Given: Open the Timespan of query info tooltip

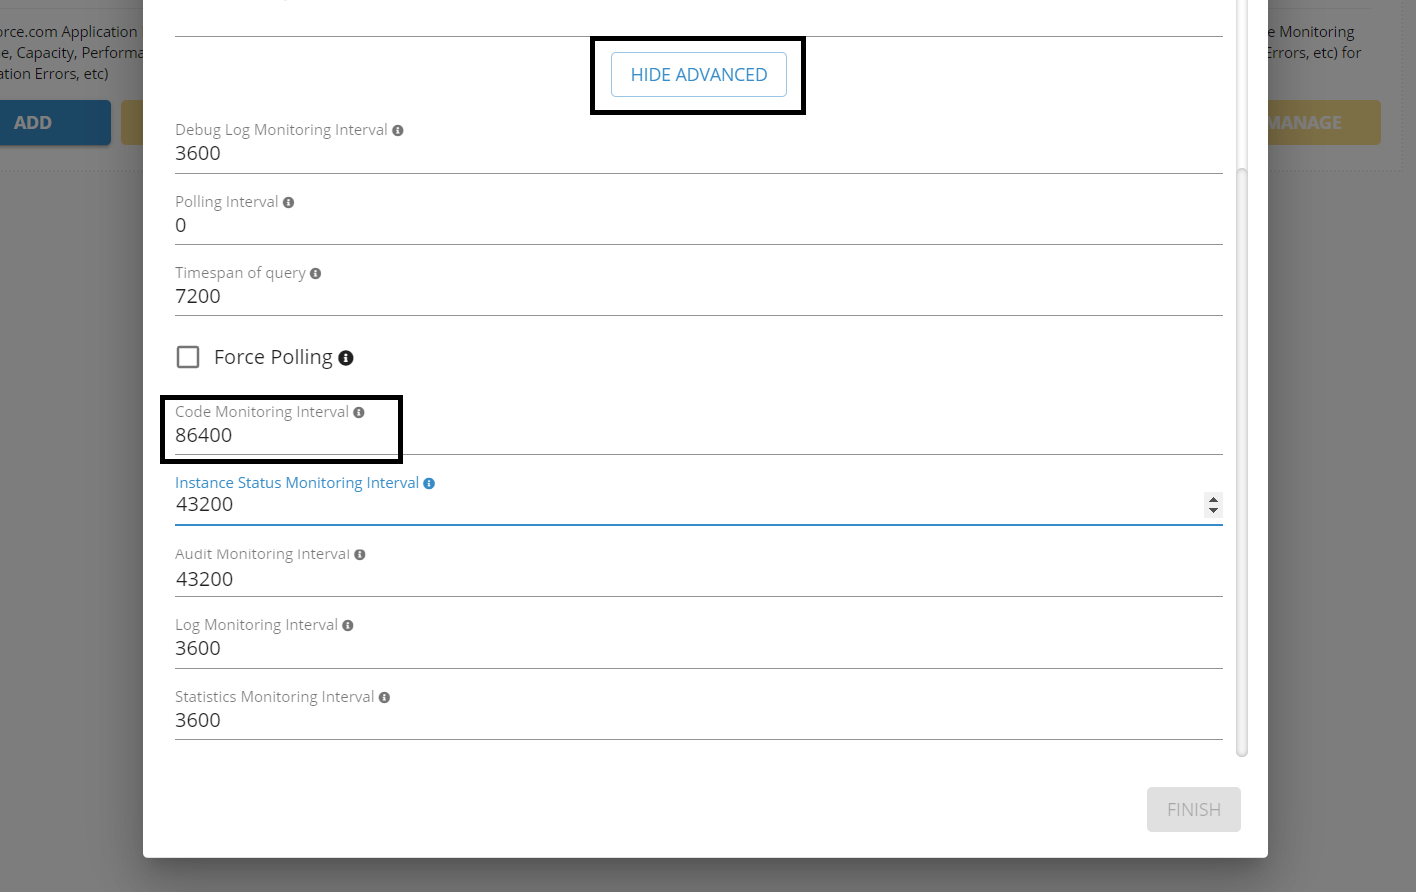Looking at the screenshot, I should 316,272.
